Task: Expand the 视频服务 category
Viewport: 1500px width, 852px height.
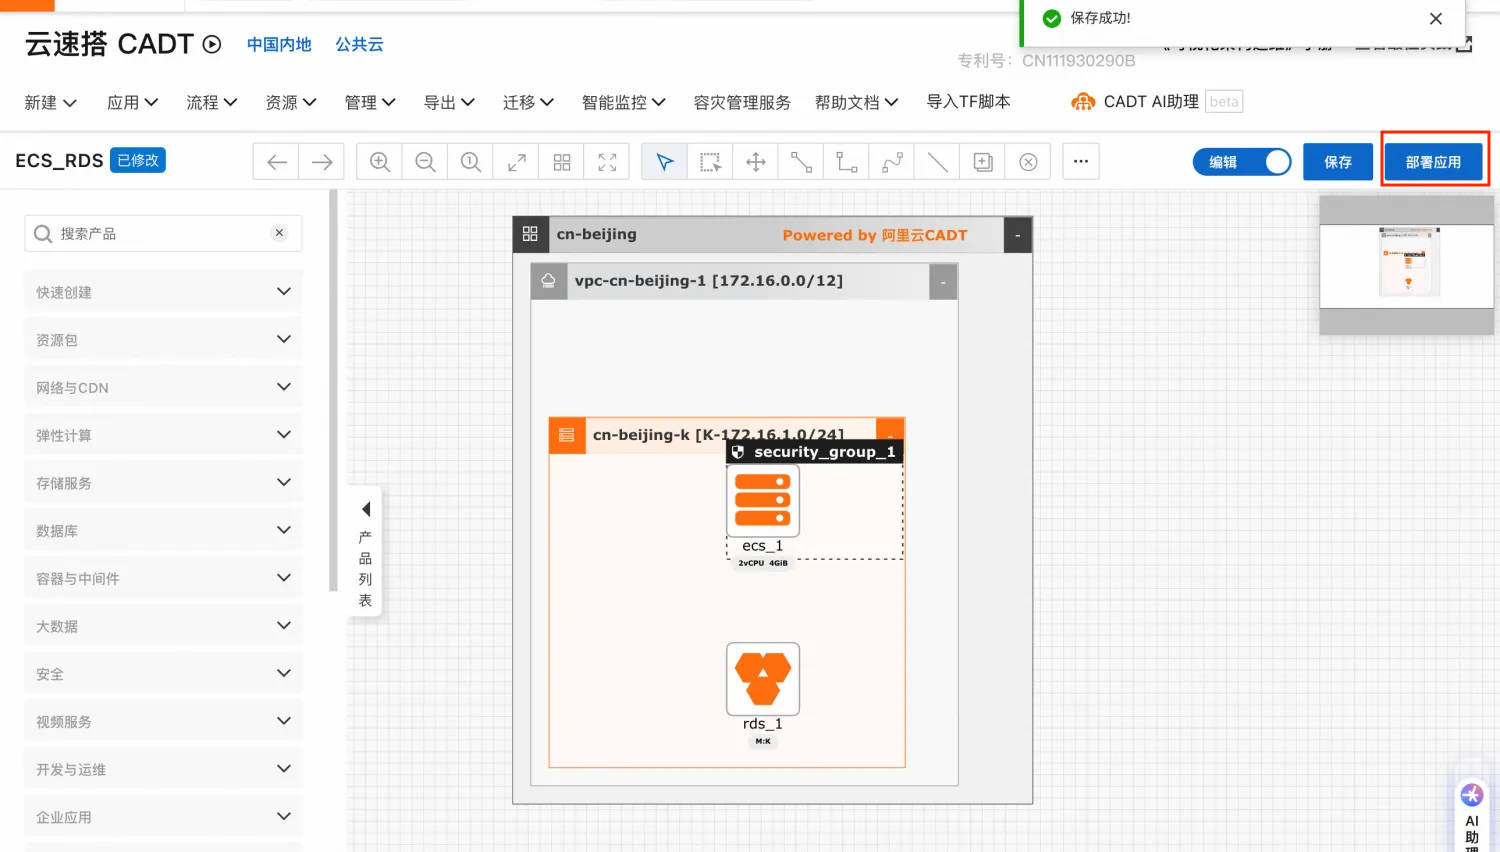Action: point(163,721)
